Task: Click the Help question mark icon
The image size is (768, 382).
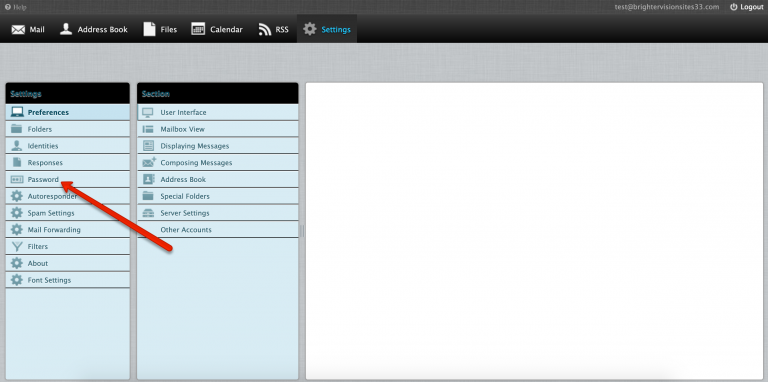Action: [7, 7]
